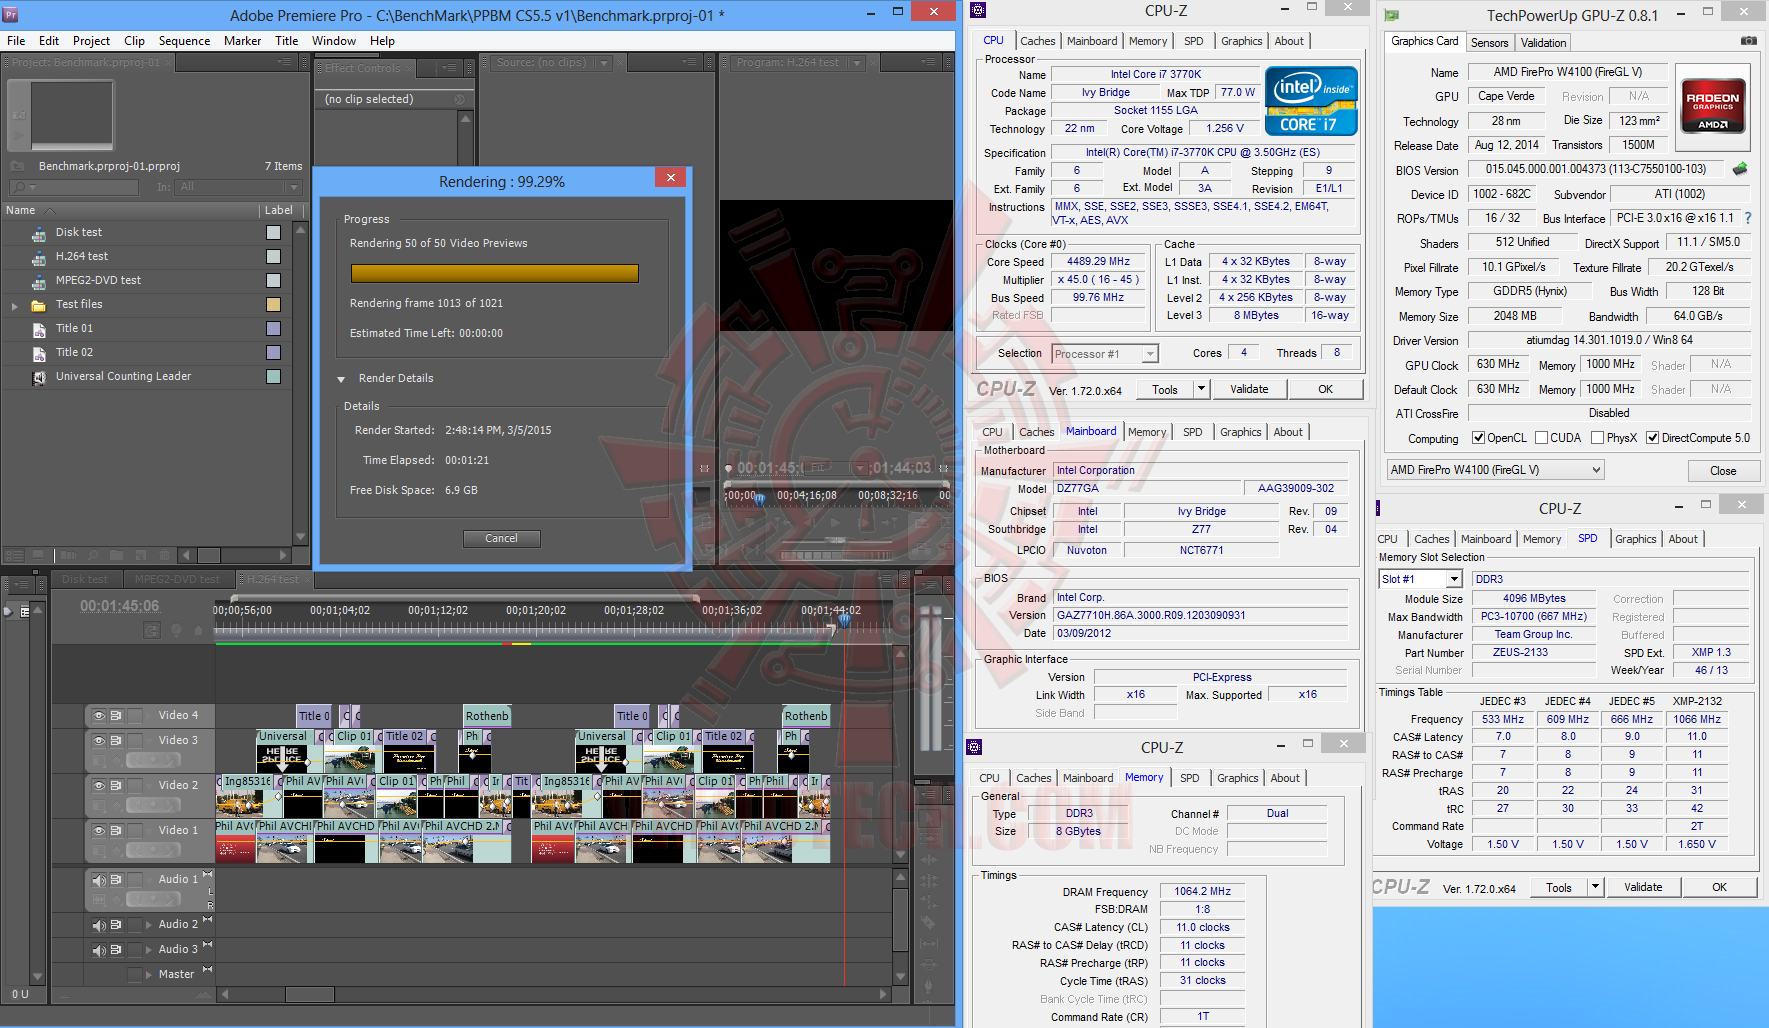Click the Intel Core i7 logo in CPU-Z
Viewport: 1769px width, 1028px height.
[x=1310, y=100]
